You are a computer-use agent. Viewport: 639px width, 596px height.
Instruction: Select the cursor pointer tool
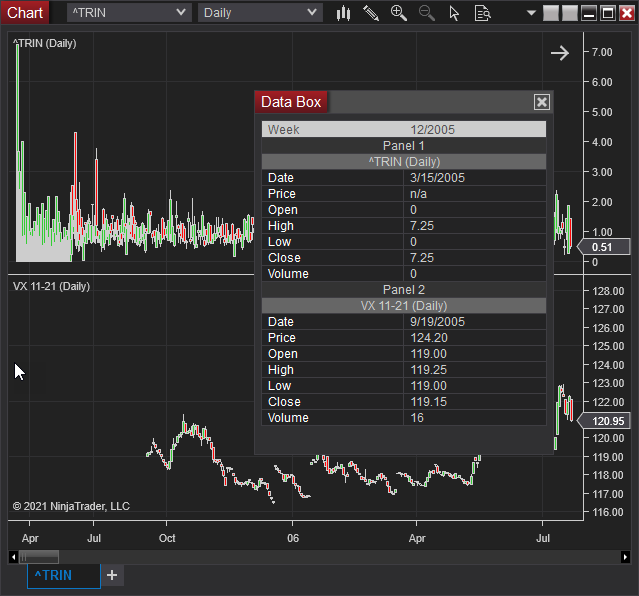coord(454,13)
